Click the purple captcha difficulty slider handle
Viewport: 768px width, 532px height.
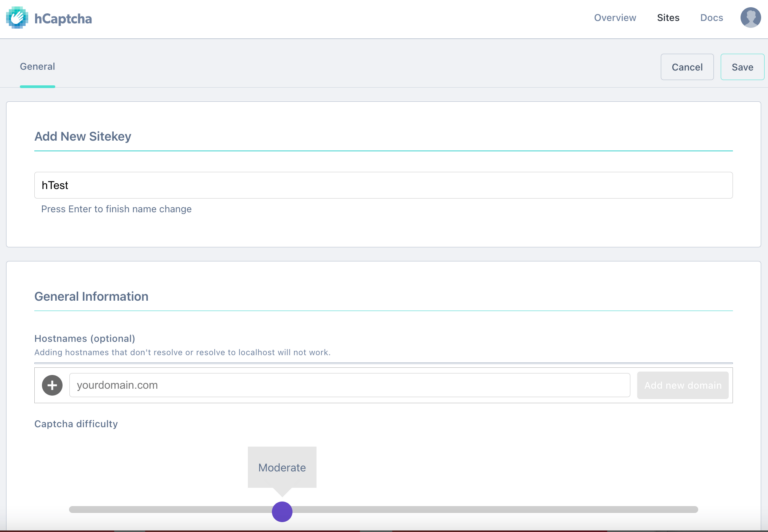(x=282, y=511)
